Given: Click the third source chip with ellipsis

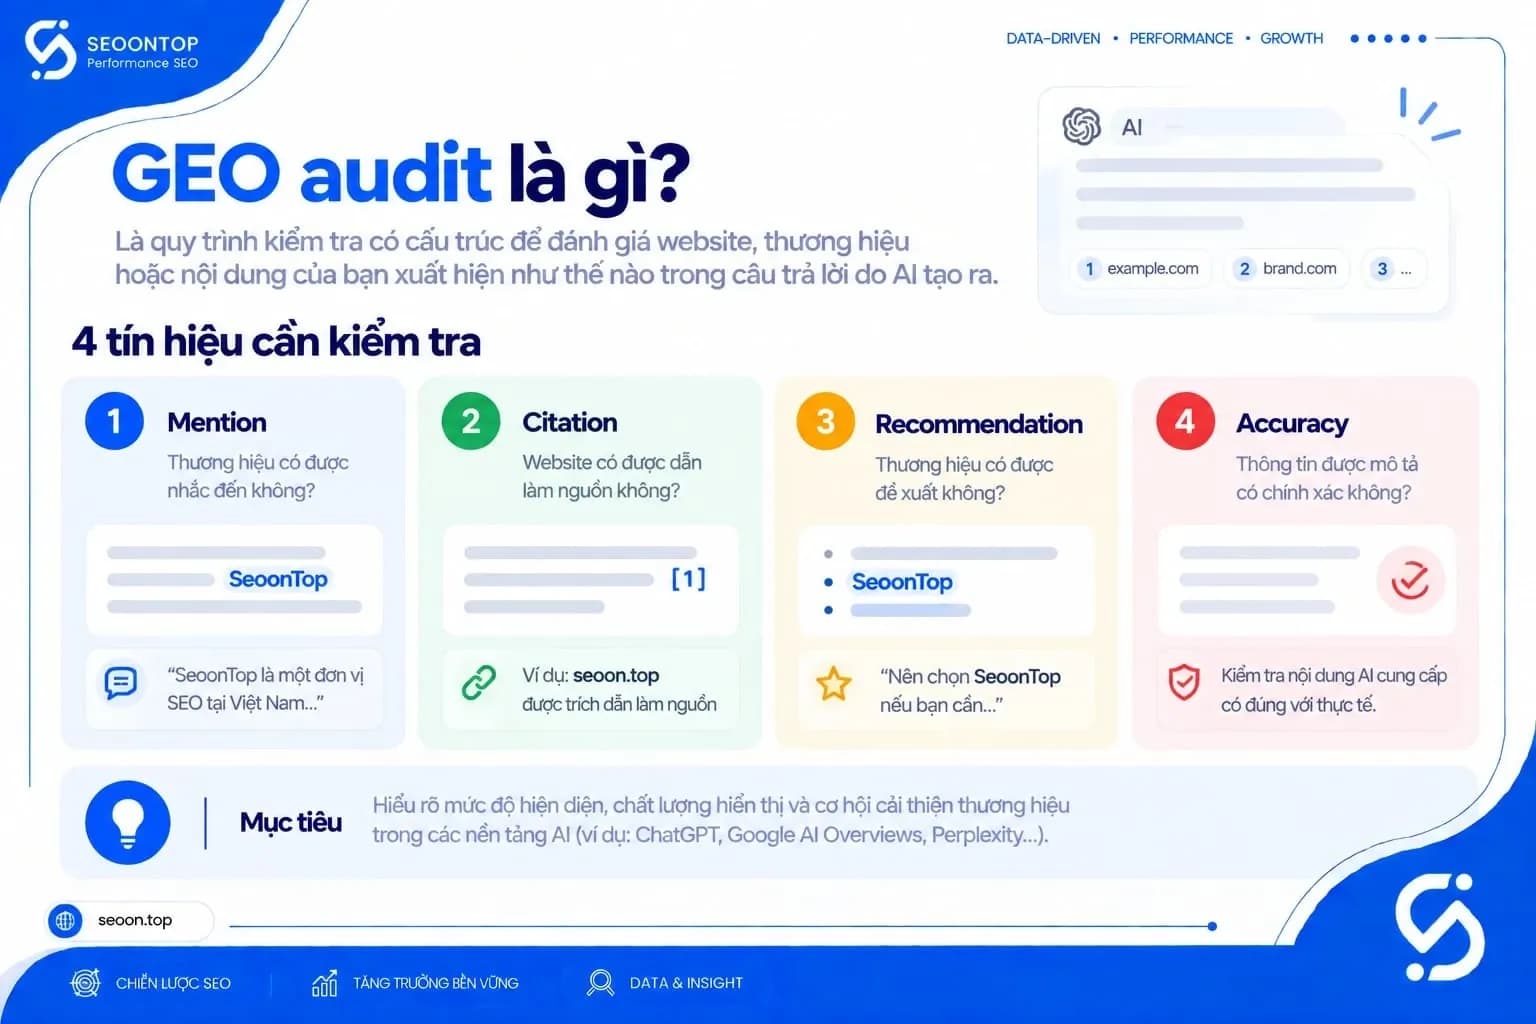Looking at the screenshot, I should tap(1394, 269).
